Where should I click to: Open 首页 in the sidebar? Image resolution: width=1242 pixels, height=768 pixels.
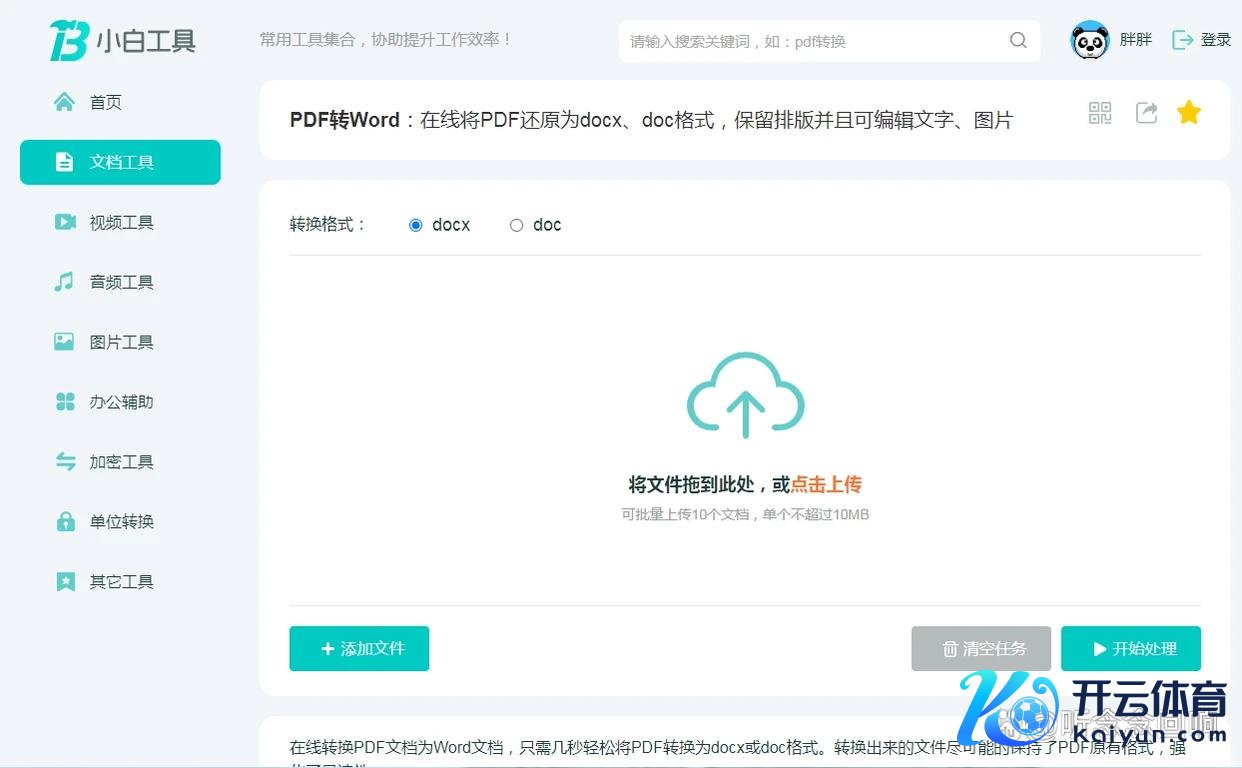pos(105,102)
